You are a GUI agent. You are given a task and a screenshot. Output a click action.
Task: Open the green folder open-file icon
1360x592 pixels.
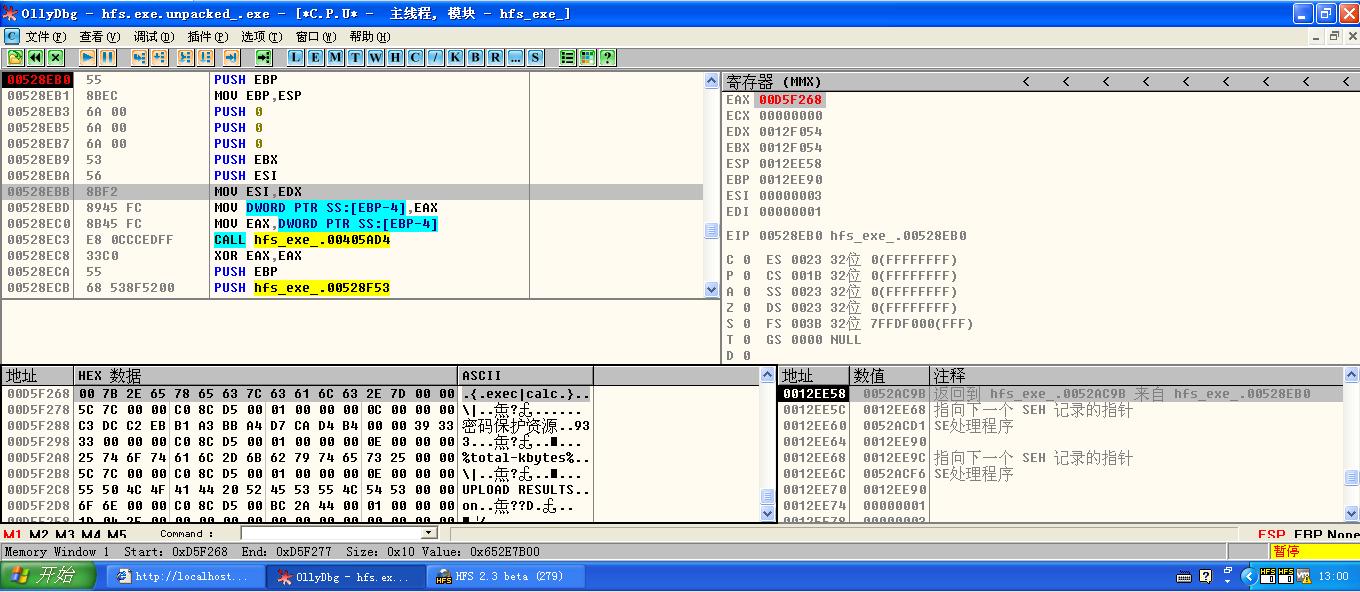tap(16, 57)
